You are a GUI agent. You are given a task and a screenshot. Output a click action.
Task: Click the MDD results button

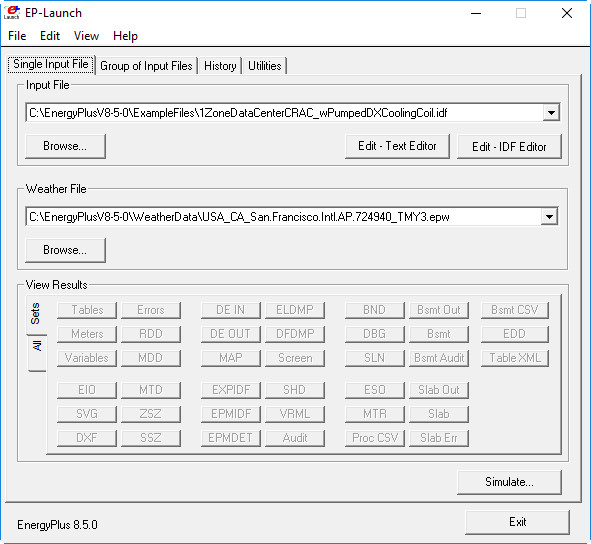[x=151, y=358]
